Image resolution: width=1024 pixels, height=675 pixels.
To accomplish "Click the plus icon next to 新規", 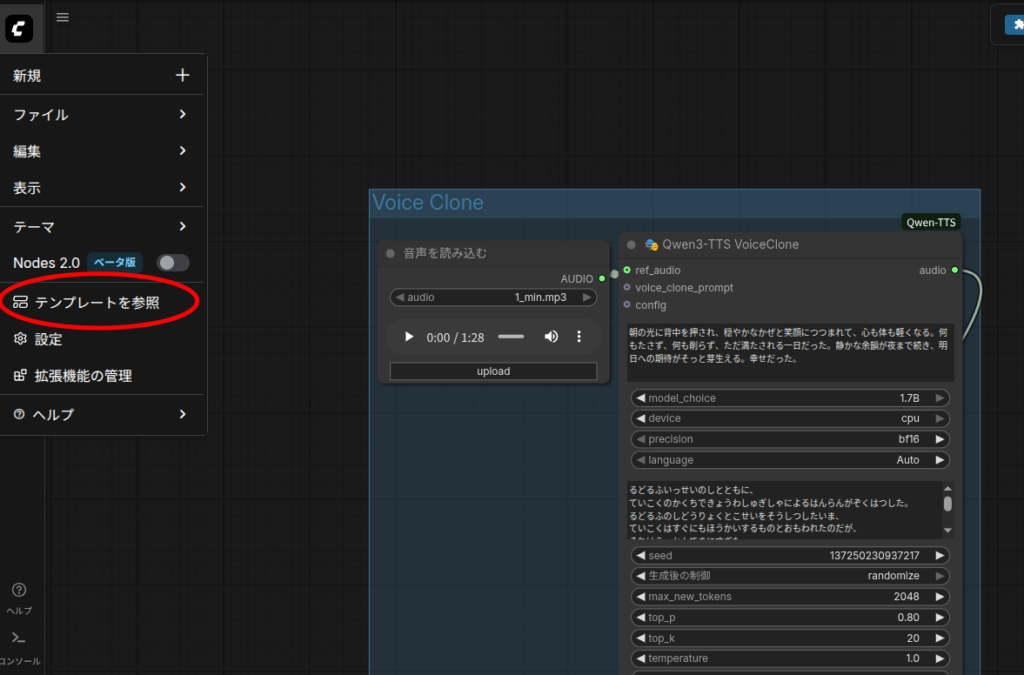I will coord(182,75).
